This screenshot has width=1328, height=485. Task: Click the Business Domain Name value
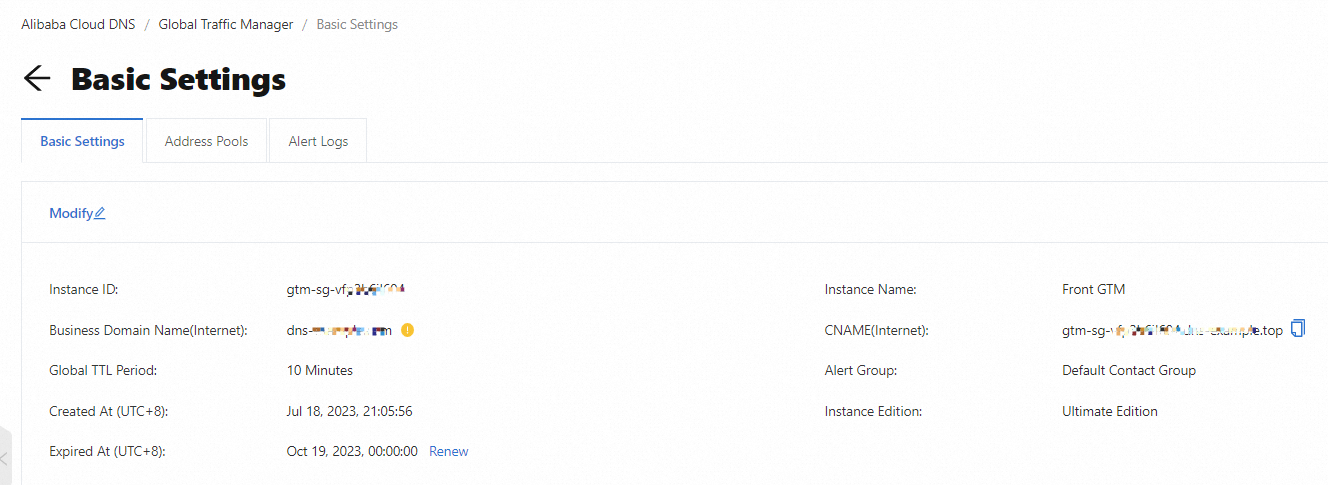(339, 330)
